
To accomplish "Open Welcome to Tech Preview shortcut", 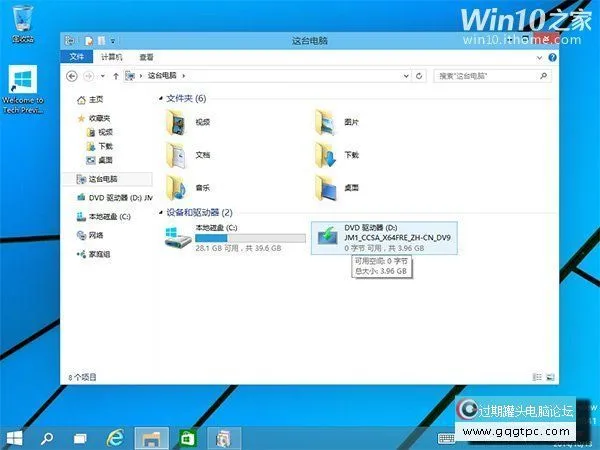I will click(x=23, y=90).
